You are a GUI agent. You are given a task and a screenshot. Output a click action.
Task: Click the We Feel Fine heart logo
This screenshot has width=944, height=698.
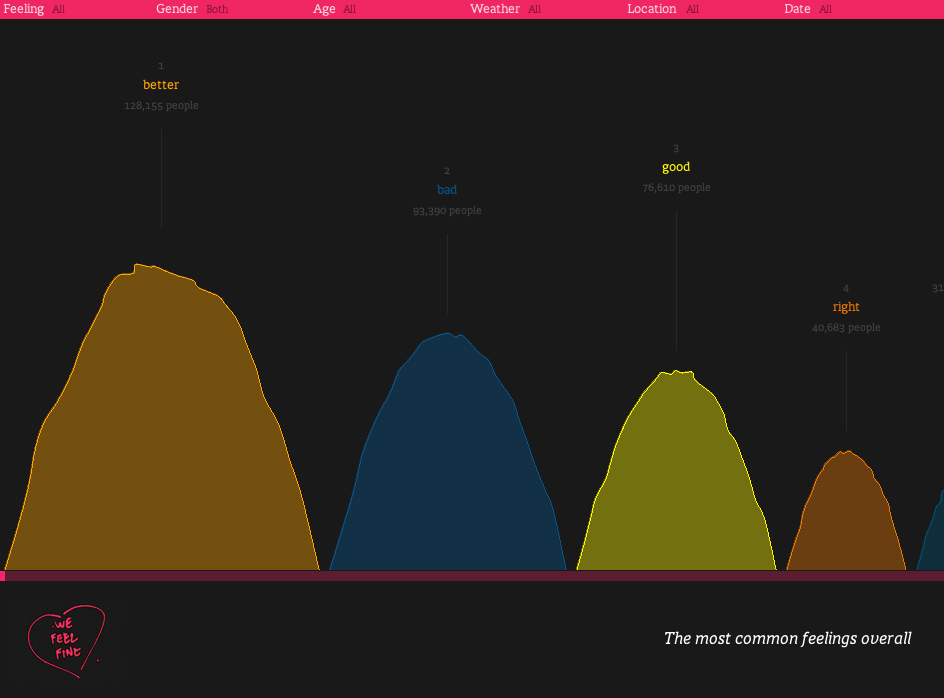[66, 641]
